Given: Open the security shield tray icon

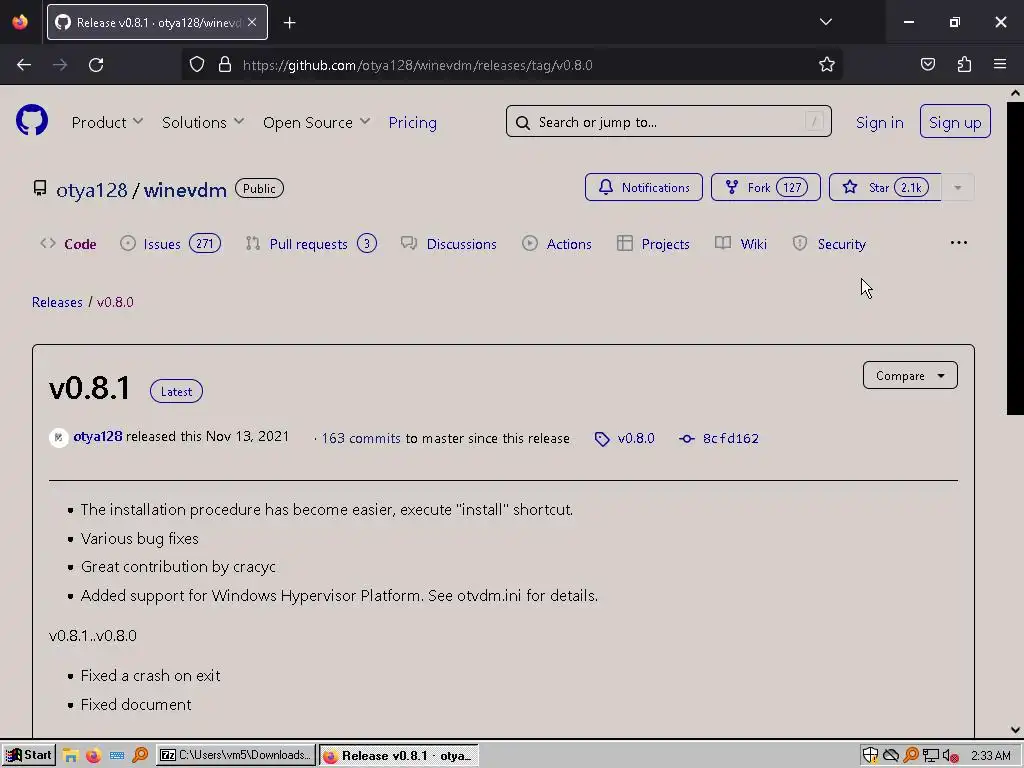Looking at the screenshot, I should [x=870, y=756].
